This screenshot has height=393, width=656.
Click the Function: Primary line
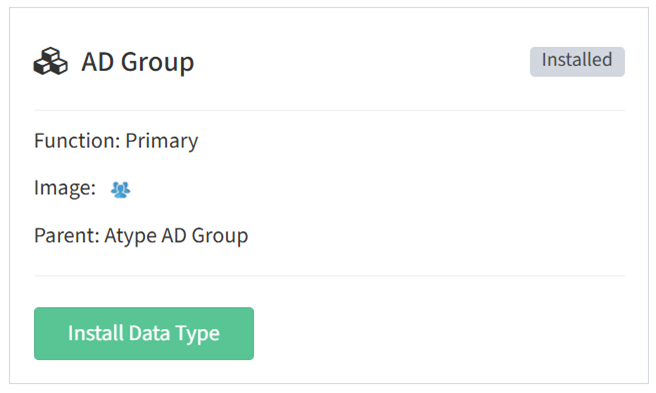coord(116,141)
